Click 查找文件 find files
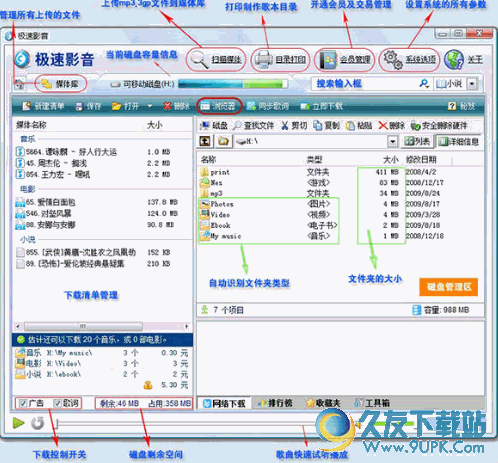 click(x=253, y=126)
